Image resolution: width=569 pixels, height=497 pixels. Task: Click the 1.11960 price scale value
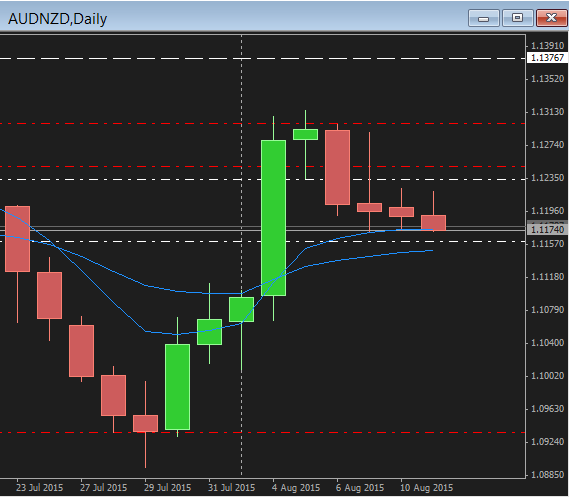[547, 211]
